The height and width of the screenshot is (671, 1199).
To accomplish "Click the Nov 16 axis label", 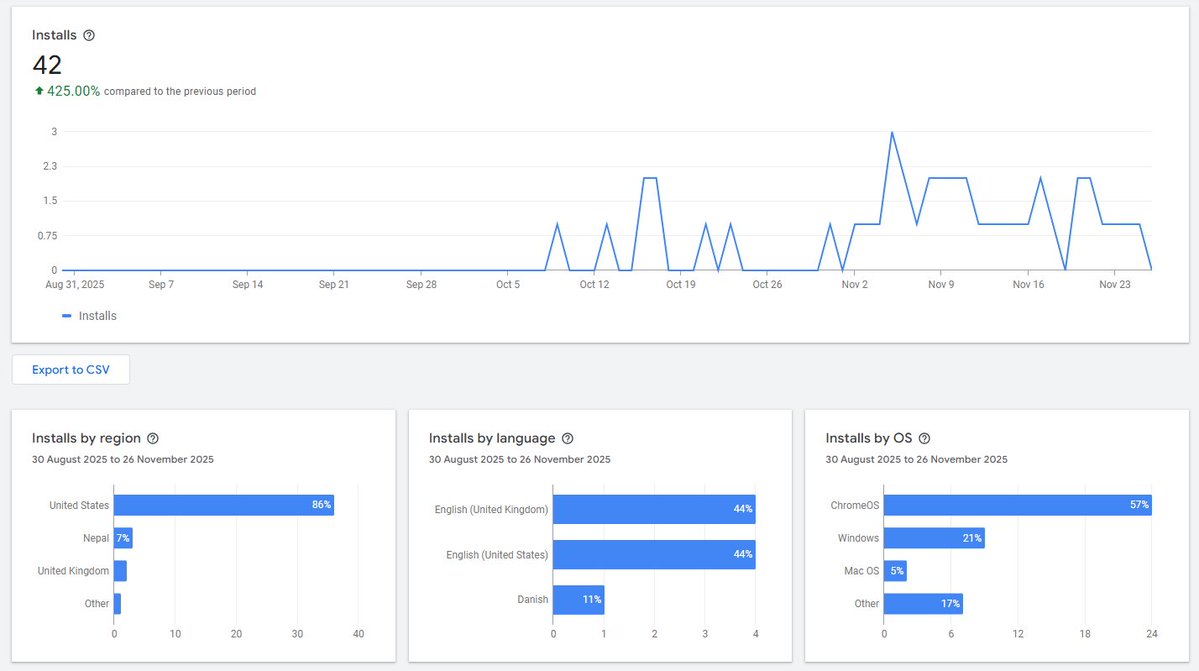I will click(x=1028, y=284).
